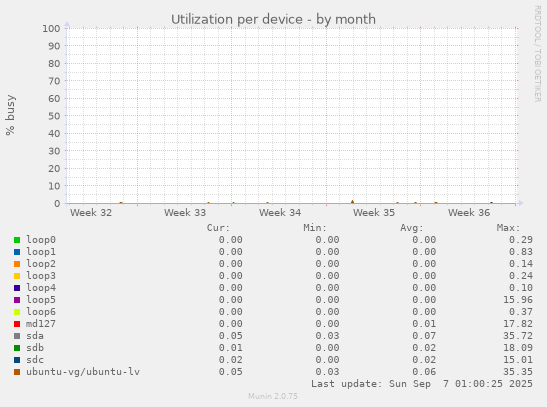Click the loop0 max value 0.29
Screen dimensions: 547x407
coord(521,240)
